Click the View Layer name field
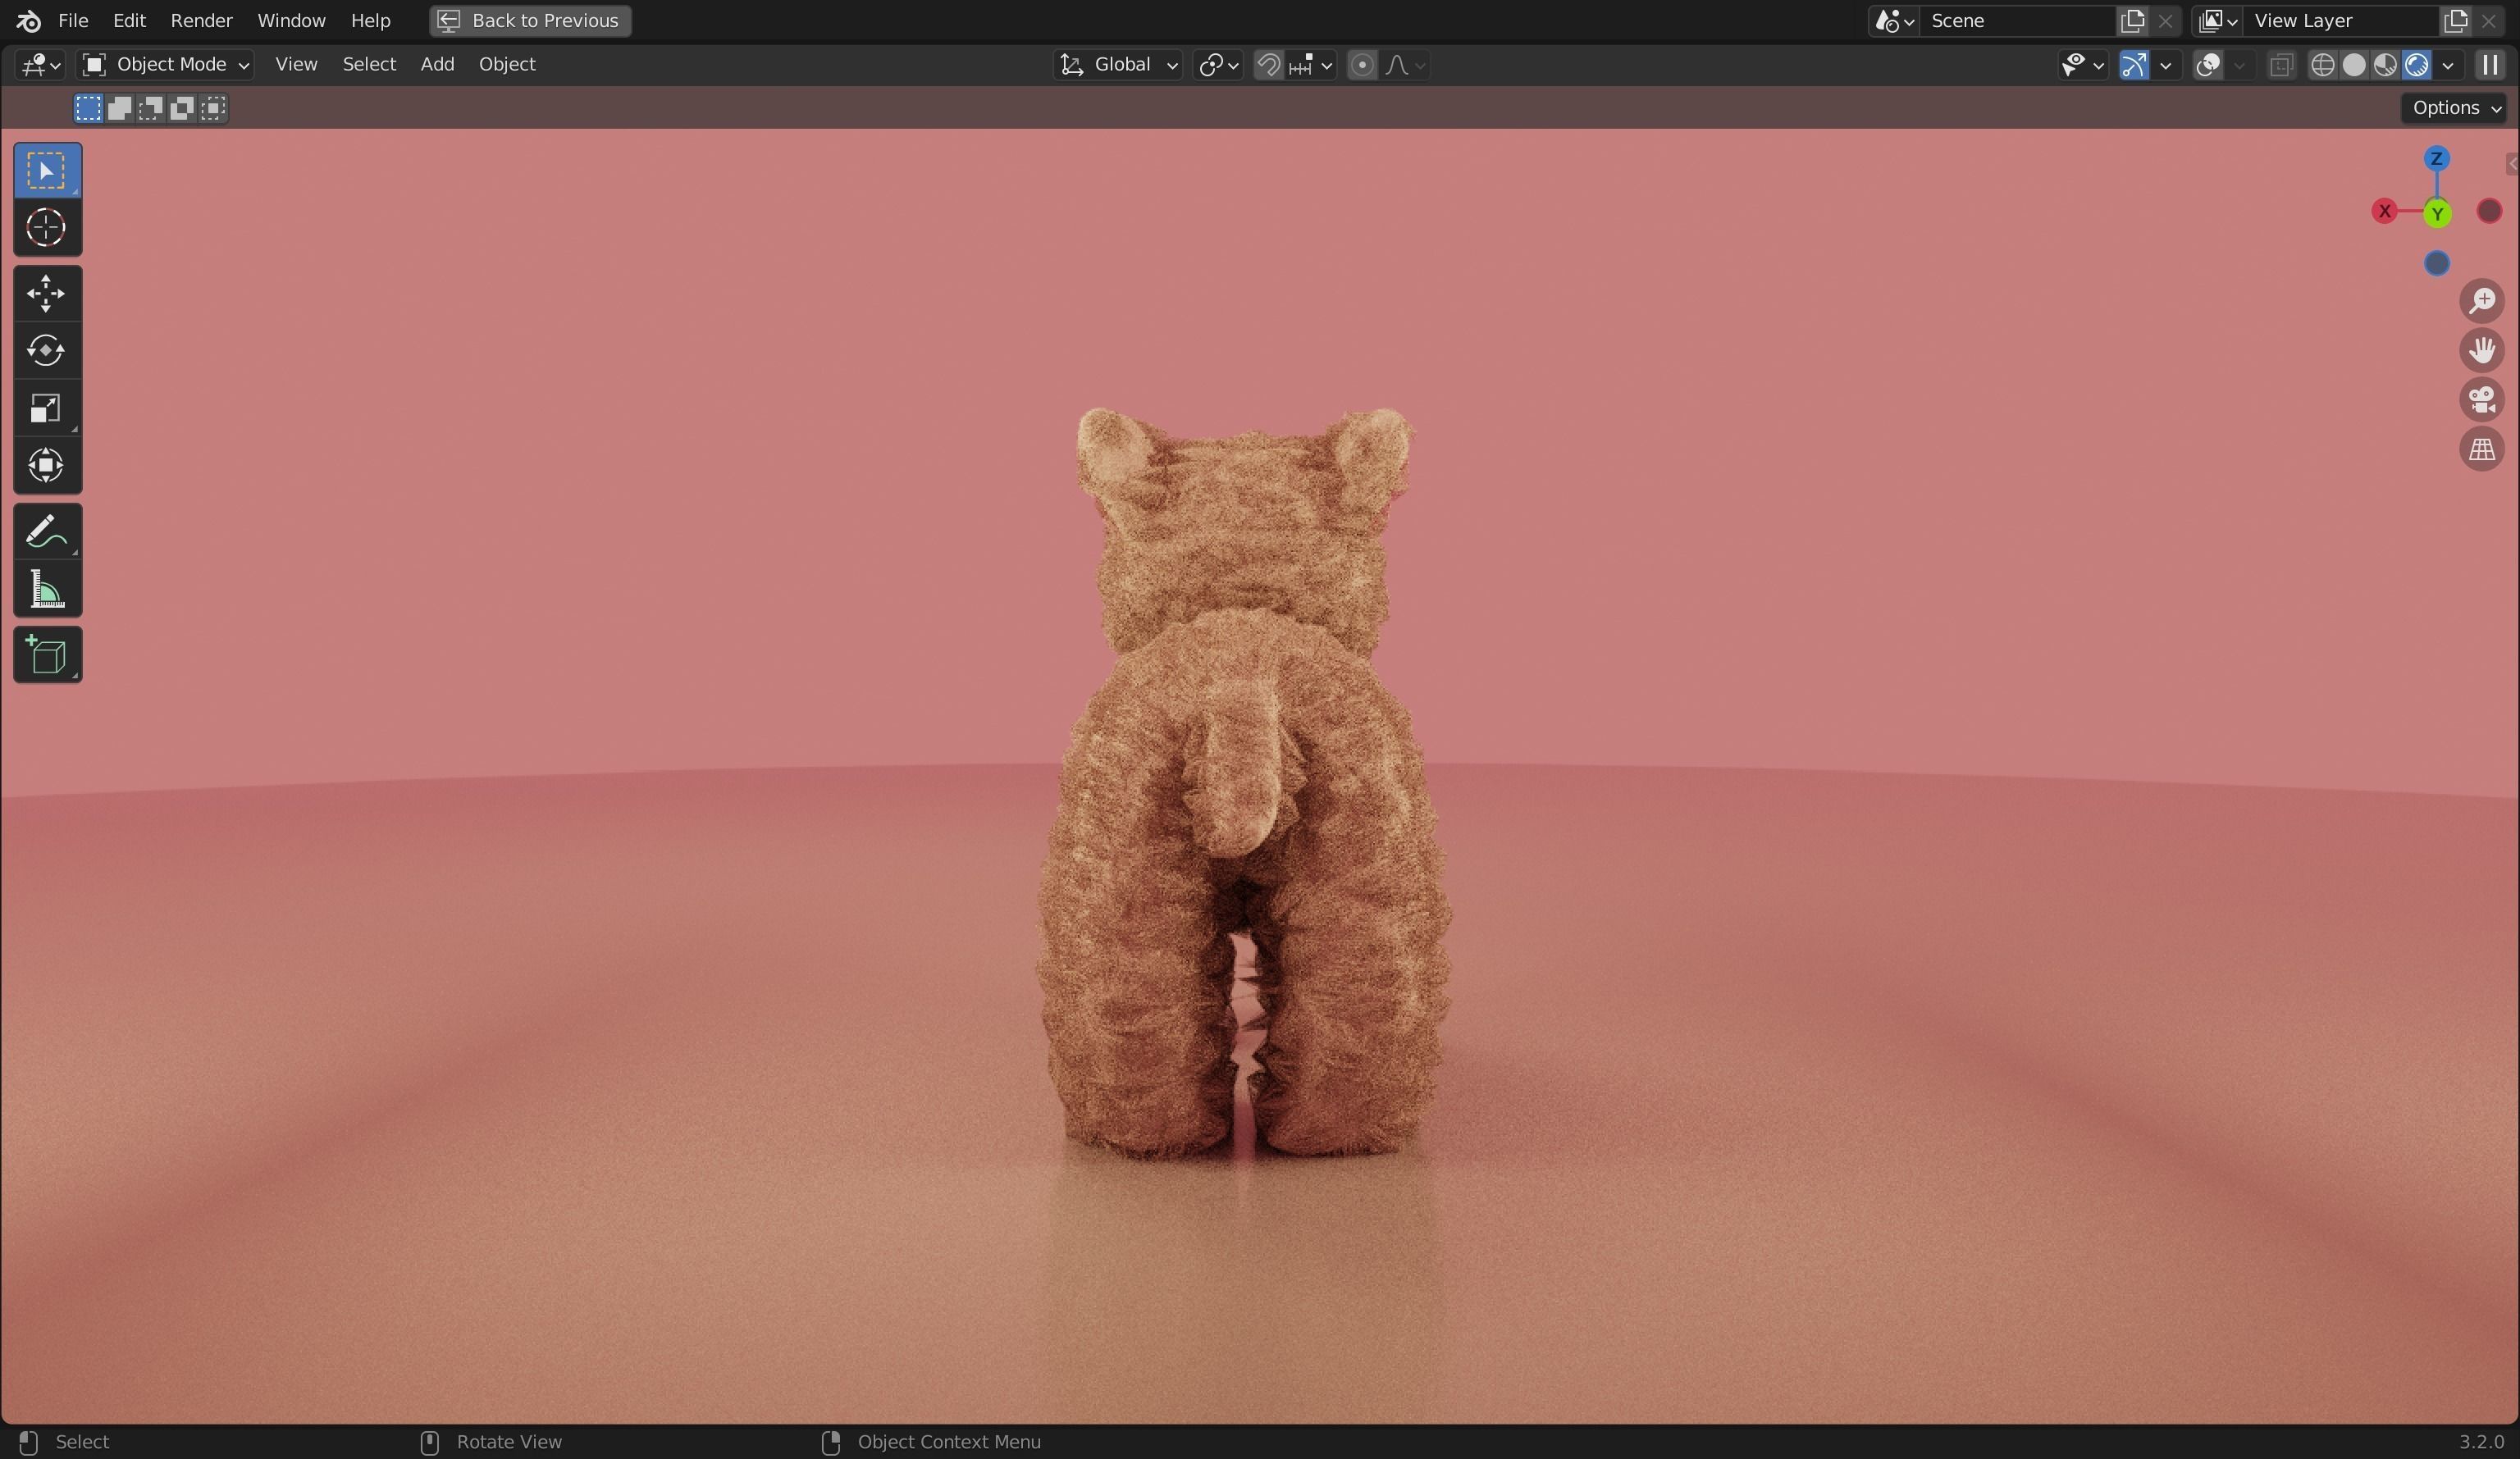The width and height of the screenshot is (2520, 1459). tap(2342, 20)
